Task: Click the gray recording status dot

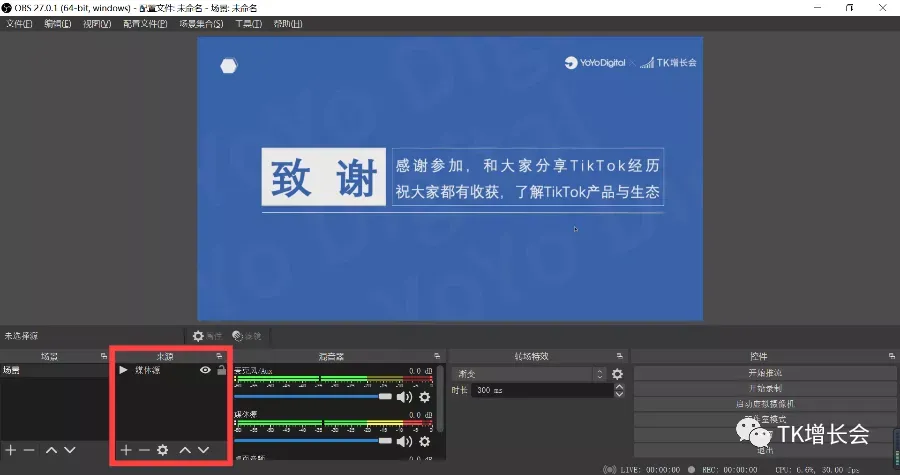Action: pos(692,469)
